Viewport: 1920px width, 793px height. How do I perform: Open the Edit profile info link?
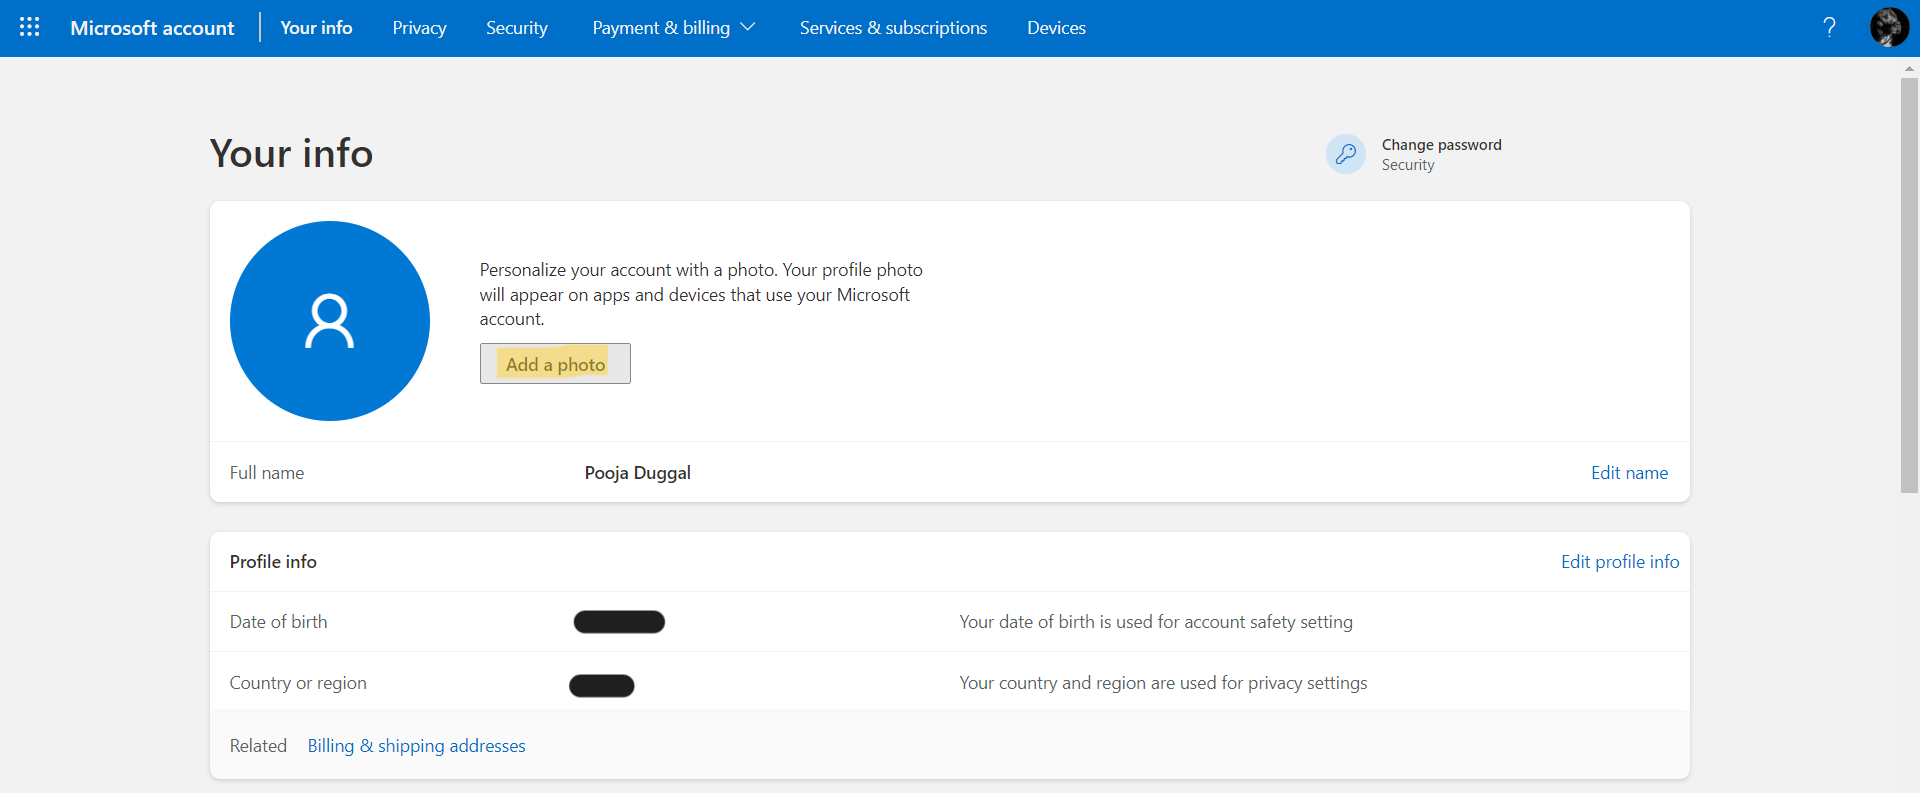point(1620,562)
